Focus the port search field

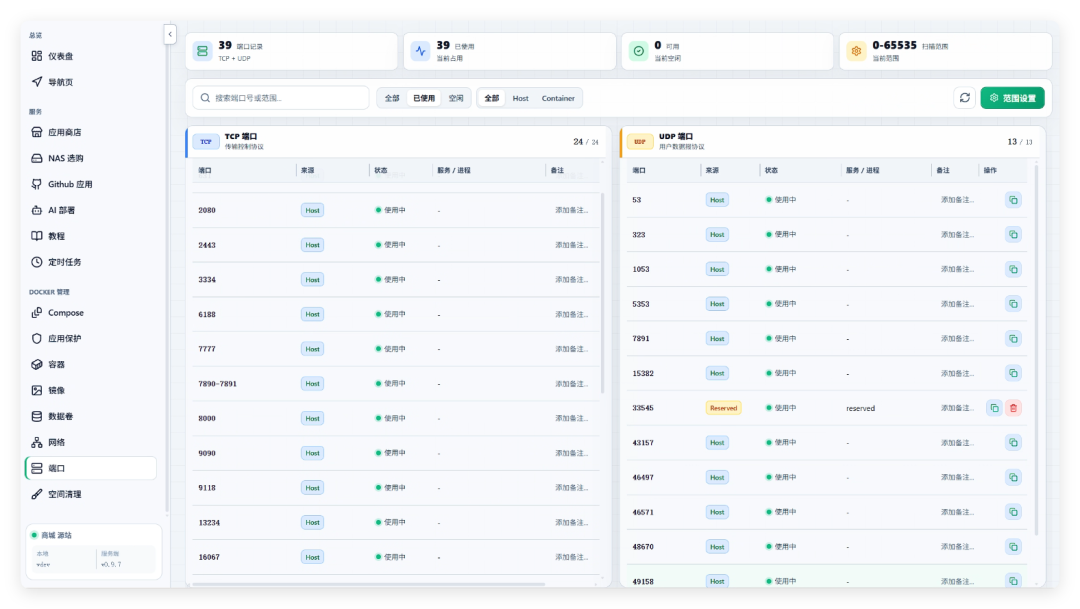[x=281, y=98]
